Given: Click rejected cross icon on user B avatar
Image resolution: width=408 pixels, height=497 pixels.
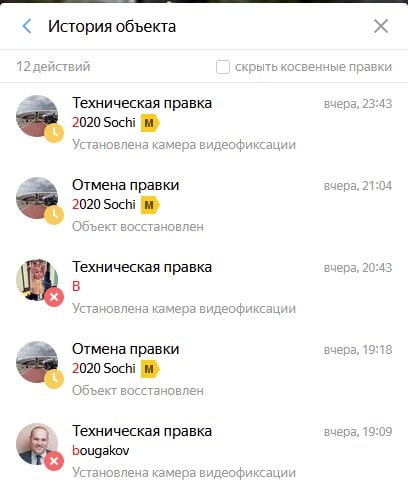Looking at the screenshot, I should pyautogui.click(x=54, y=297).
